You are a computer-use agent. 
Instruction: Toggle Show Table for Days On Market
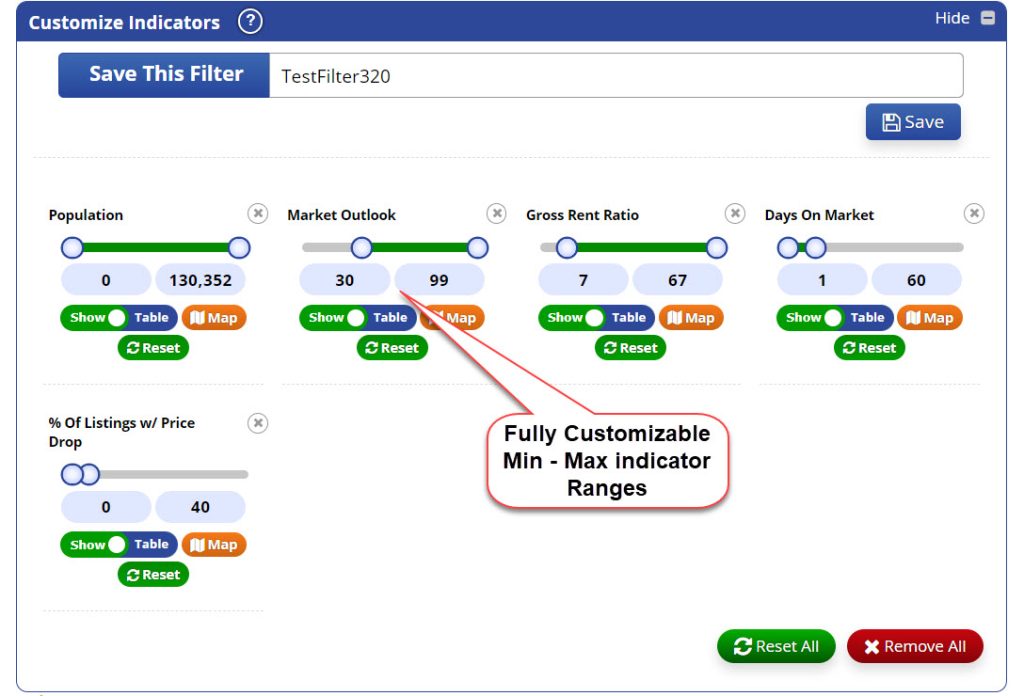(x=835, y=318)
